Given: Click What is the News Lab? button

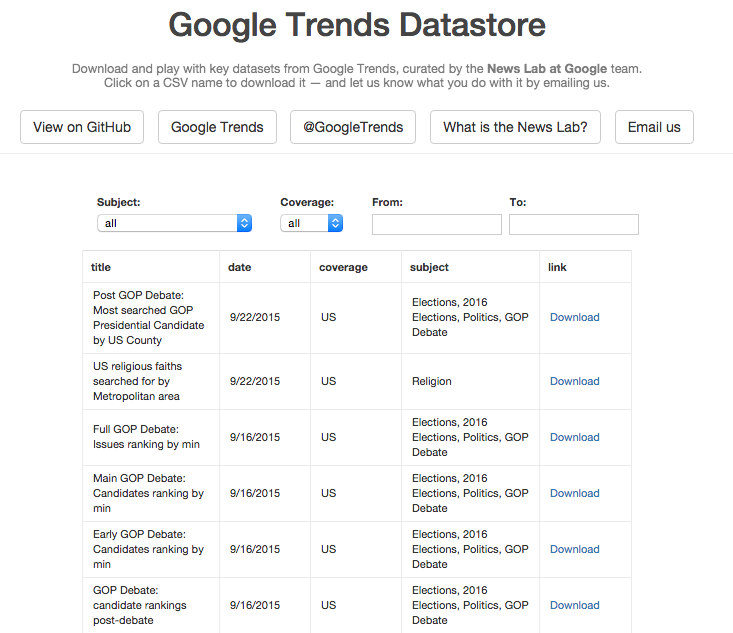Looking at the screenshot, I should pos(515,127).
